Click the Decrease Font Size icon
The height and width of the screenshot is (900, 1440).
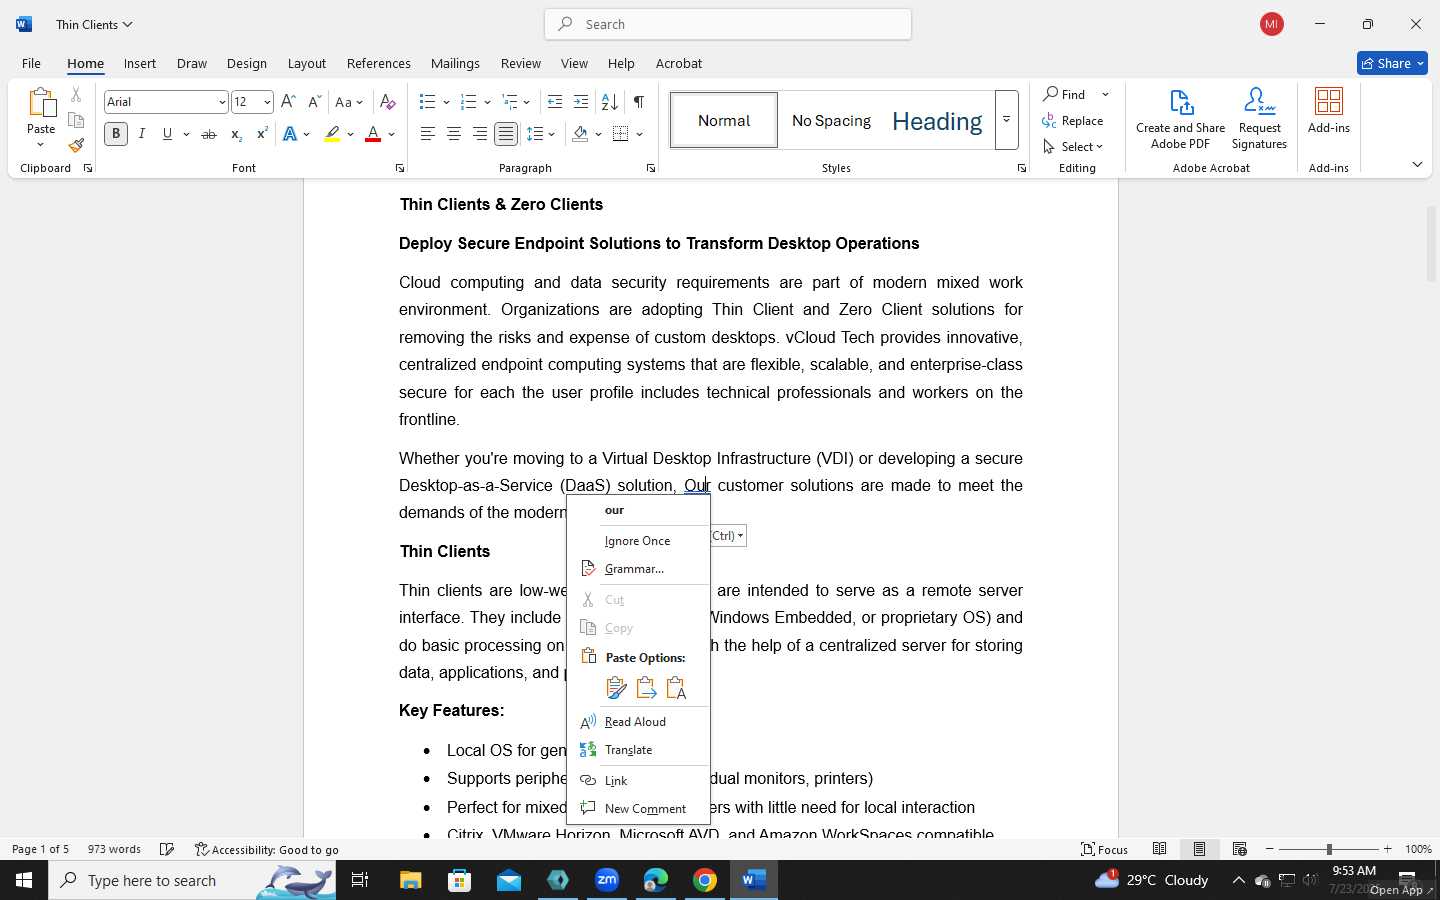[x=314, y=102]
